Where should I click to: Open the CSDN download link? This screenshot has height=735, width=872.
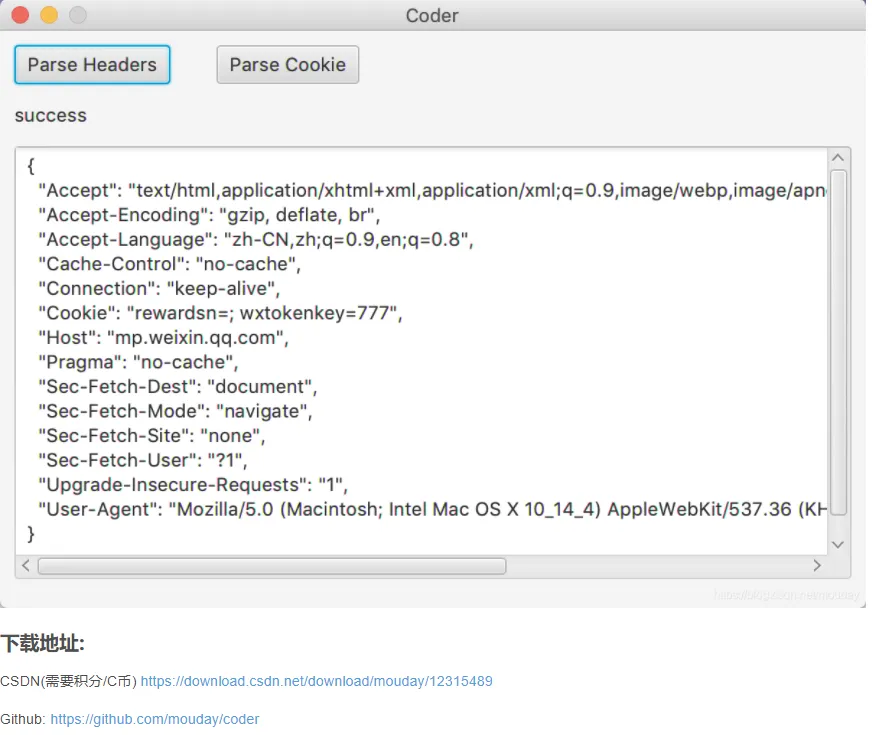click(x=316, y=681)
